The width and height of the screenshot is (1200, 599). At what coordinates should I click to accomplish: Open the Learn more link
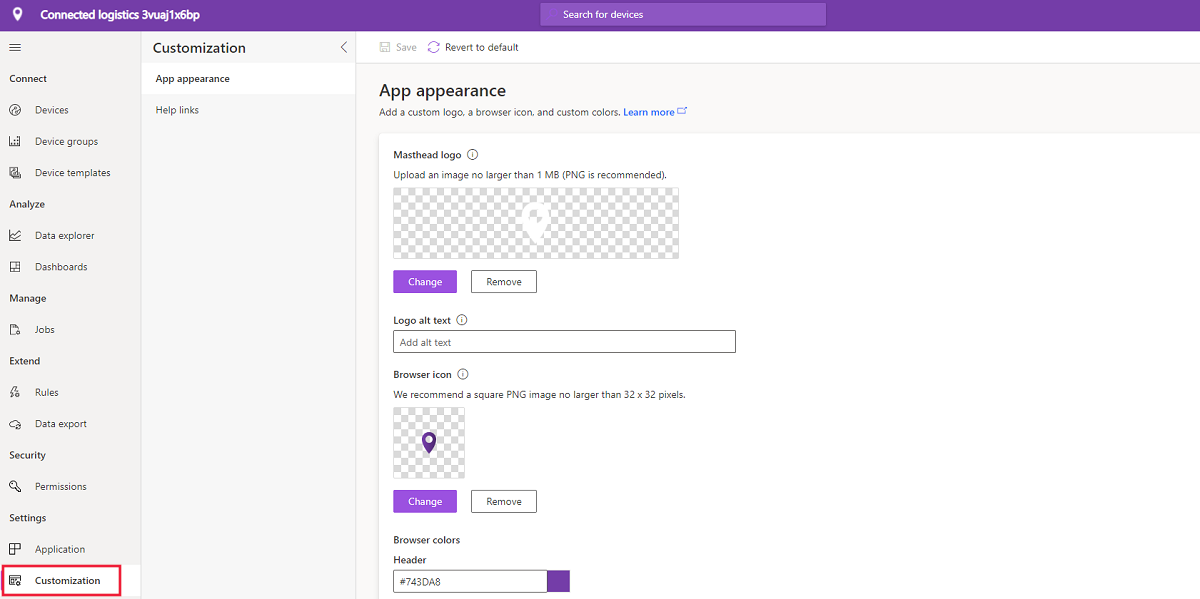click(x=649, y=112)
